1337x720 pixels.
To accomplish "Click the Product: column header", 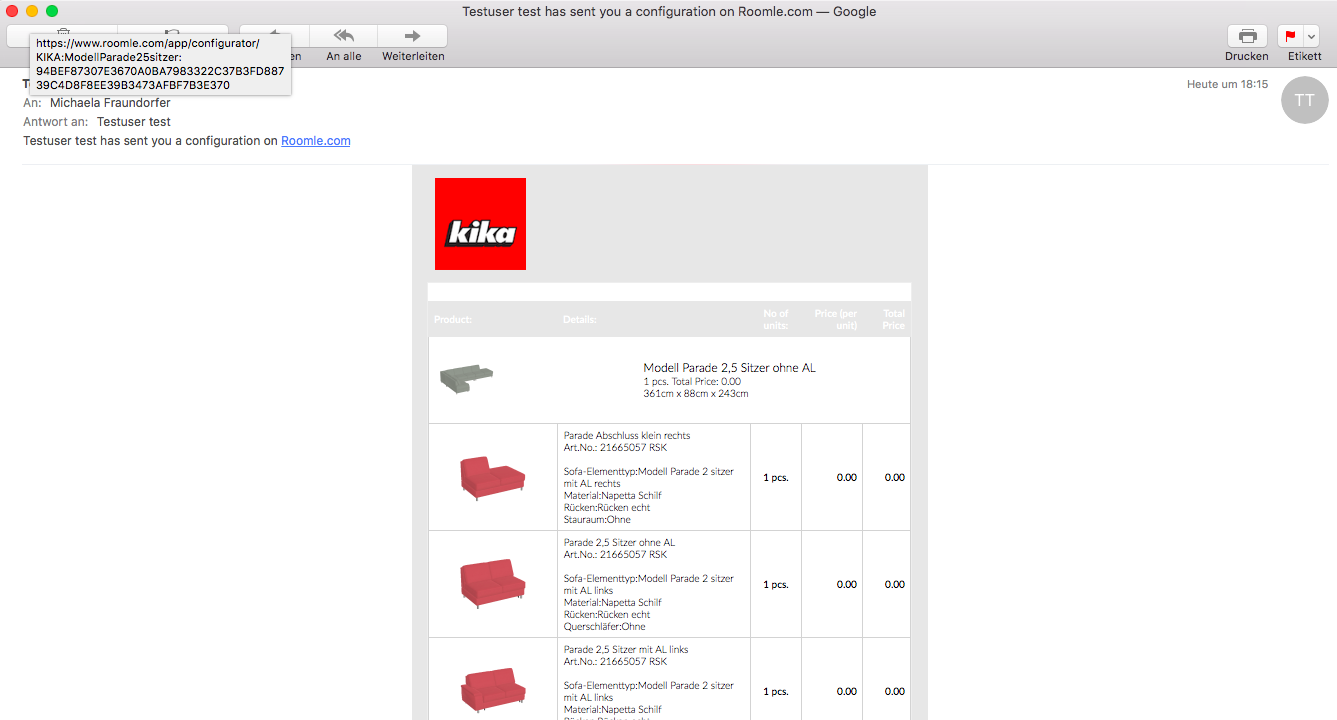I will click(x=453, y=320).
